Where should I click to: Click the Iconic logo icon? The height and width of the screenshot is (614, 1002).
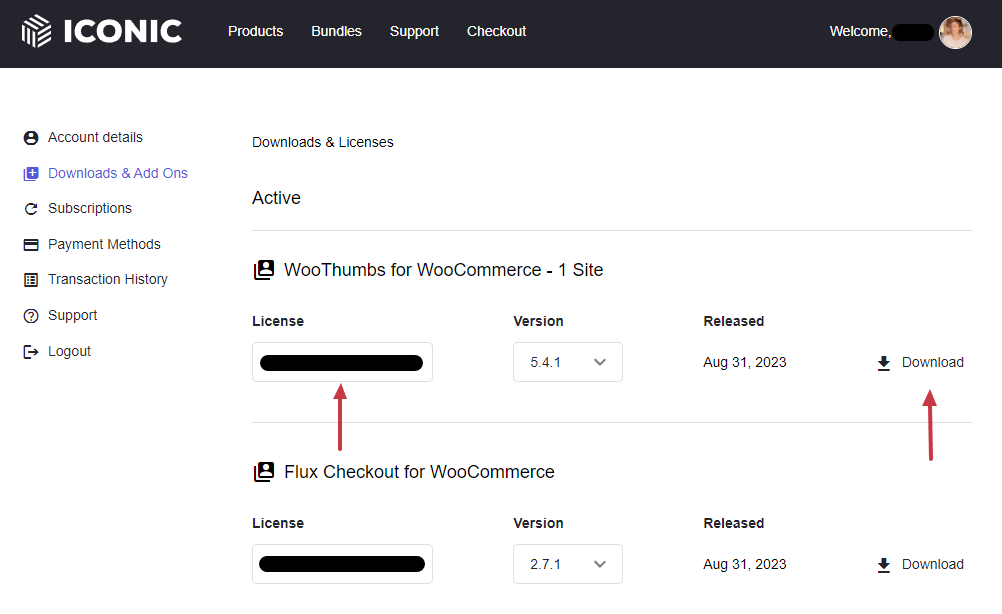click(x=36, y=31)
